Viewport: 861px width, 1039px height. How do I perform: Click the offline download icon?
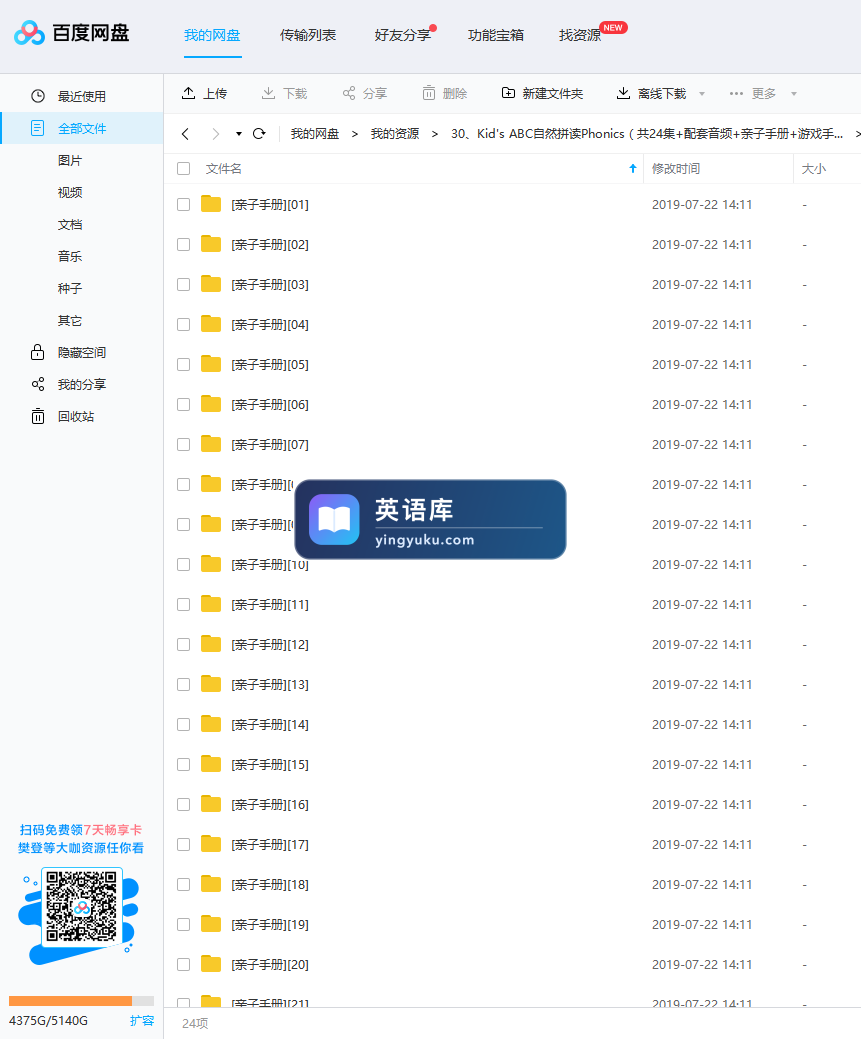(x=623, y=93)
